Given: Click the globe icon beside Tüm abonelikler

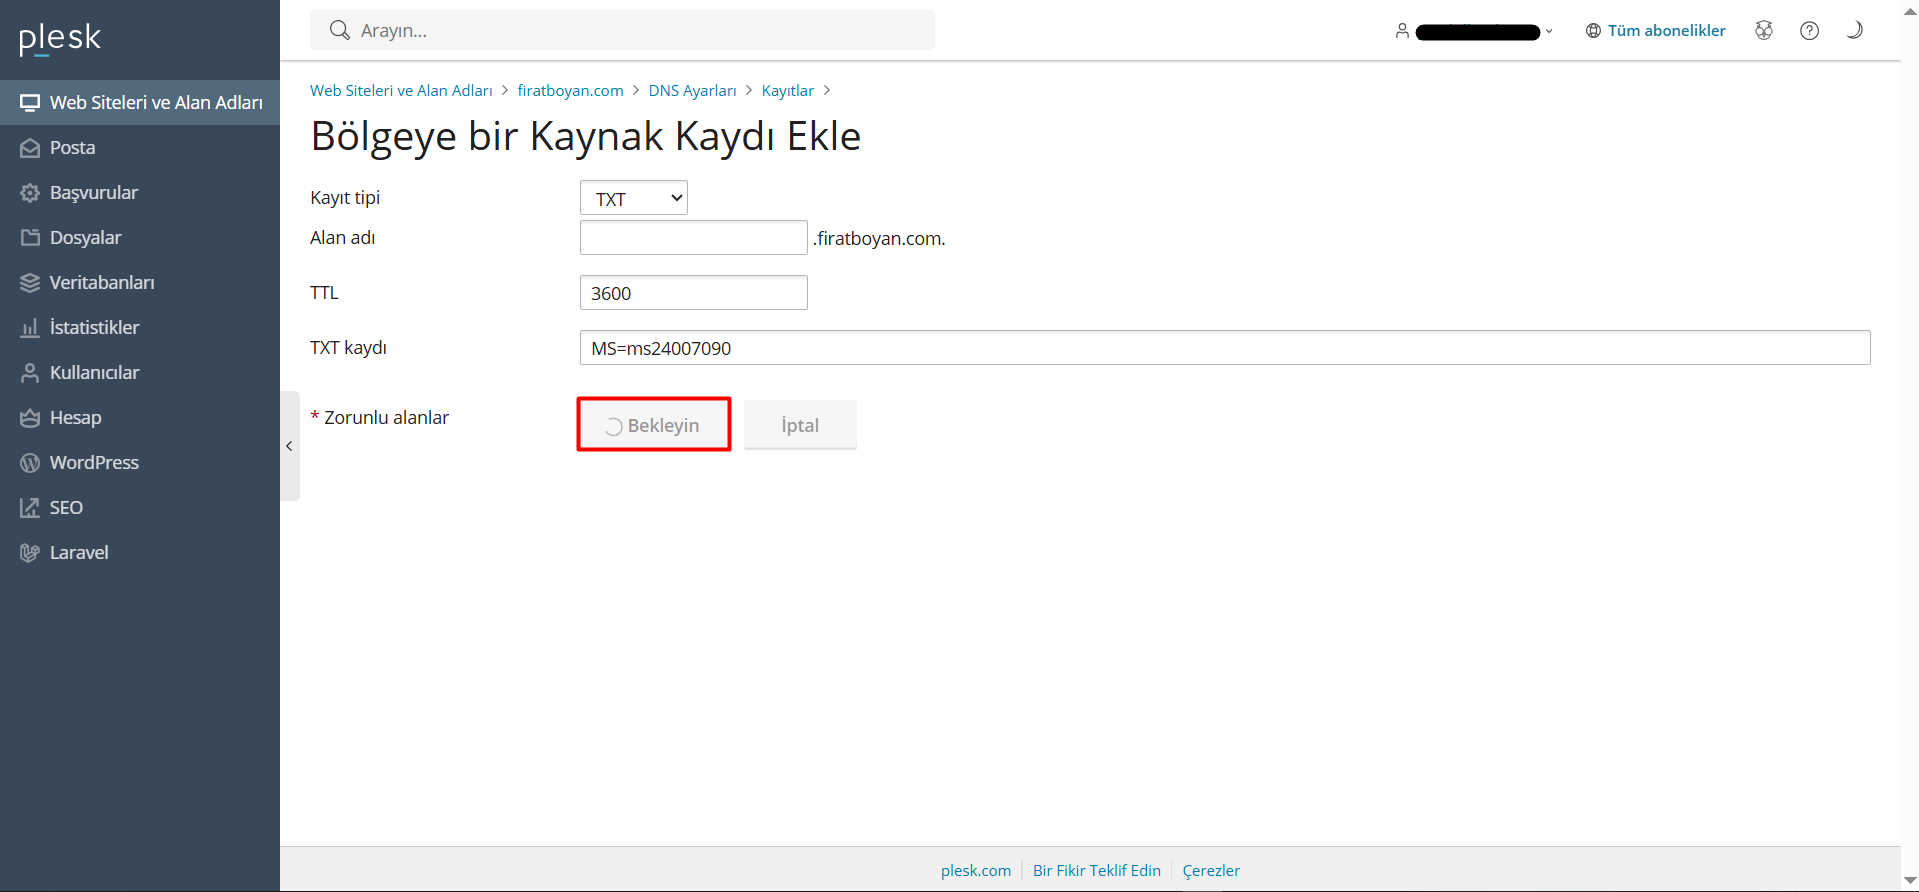Looking at the screenshot, I should pyautogui.click(x=1593, y=31).
